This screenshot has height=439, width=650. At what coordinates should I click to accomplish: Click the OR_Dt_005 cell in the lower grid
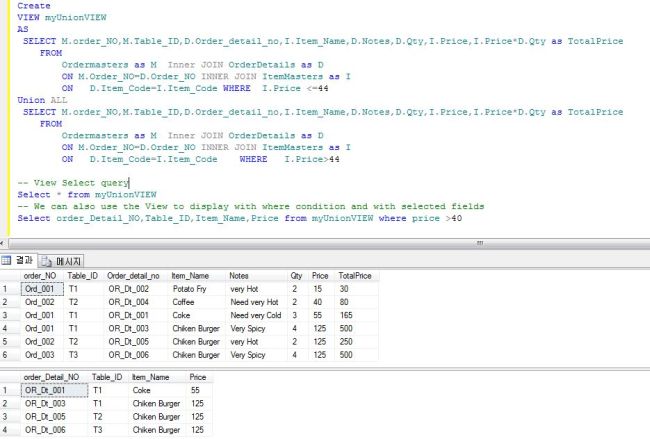click(x=54, y=417)
